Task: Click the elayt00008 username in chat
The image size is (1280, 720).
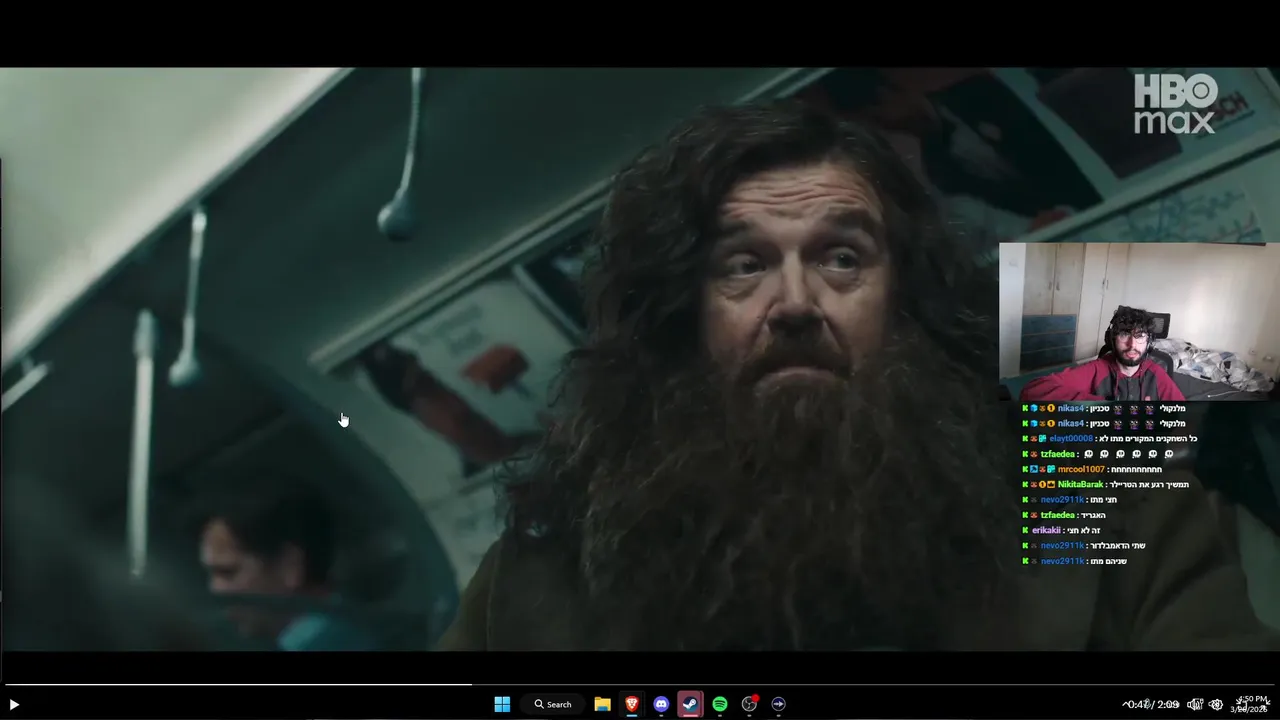Action: tap(1071, 439)
